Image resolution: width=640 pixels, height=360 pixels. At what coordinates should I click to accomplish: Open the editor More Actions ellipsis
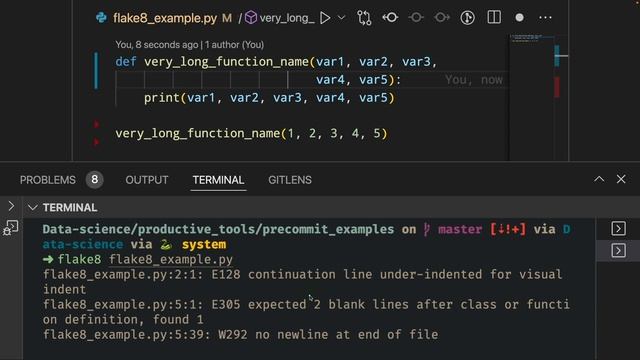pyautogui.click(x=545, y=18)
